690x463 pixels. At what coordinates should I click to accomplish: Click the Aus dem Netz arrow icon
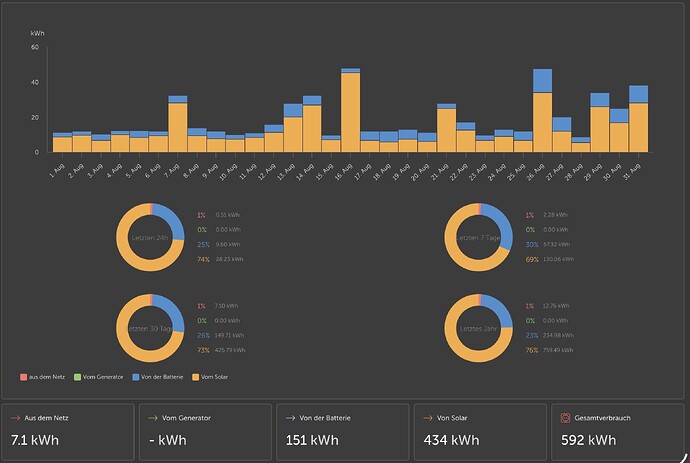[x=16, y=418]
